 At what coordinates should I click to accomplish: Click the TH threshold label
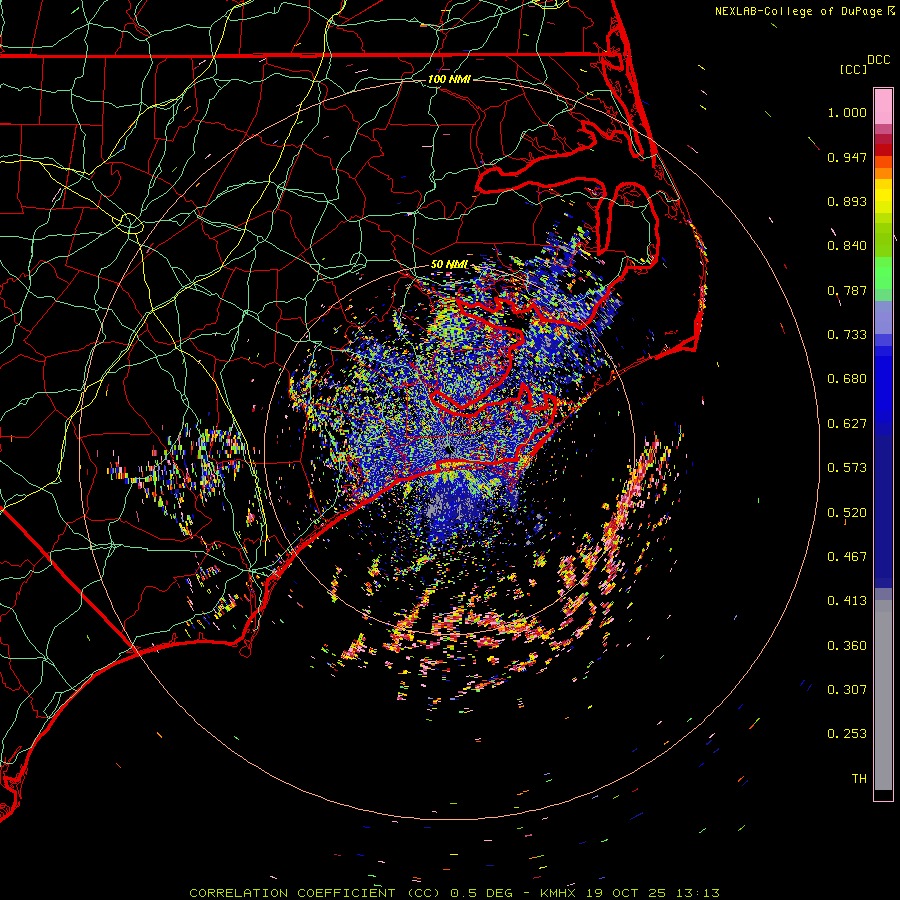[859, 779]
